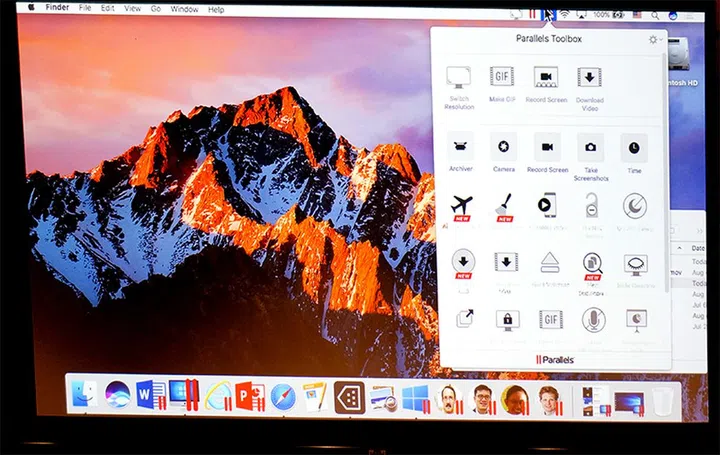Open the Go menu

point(156,9)
